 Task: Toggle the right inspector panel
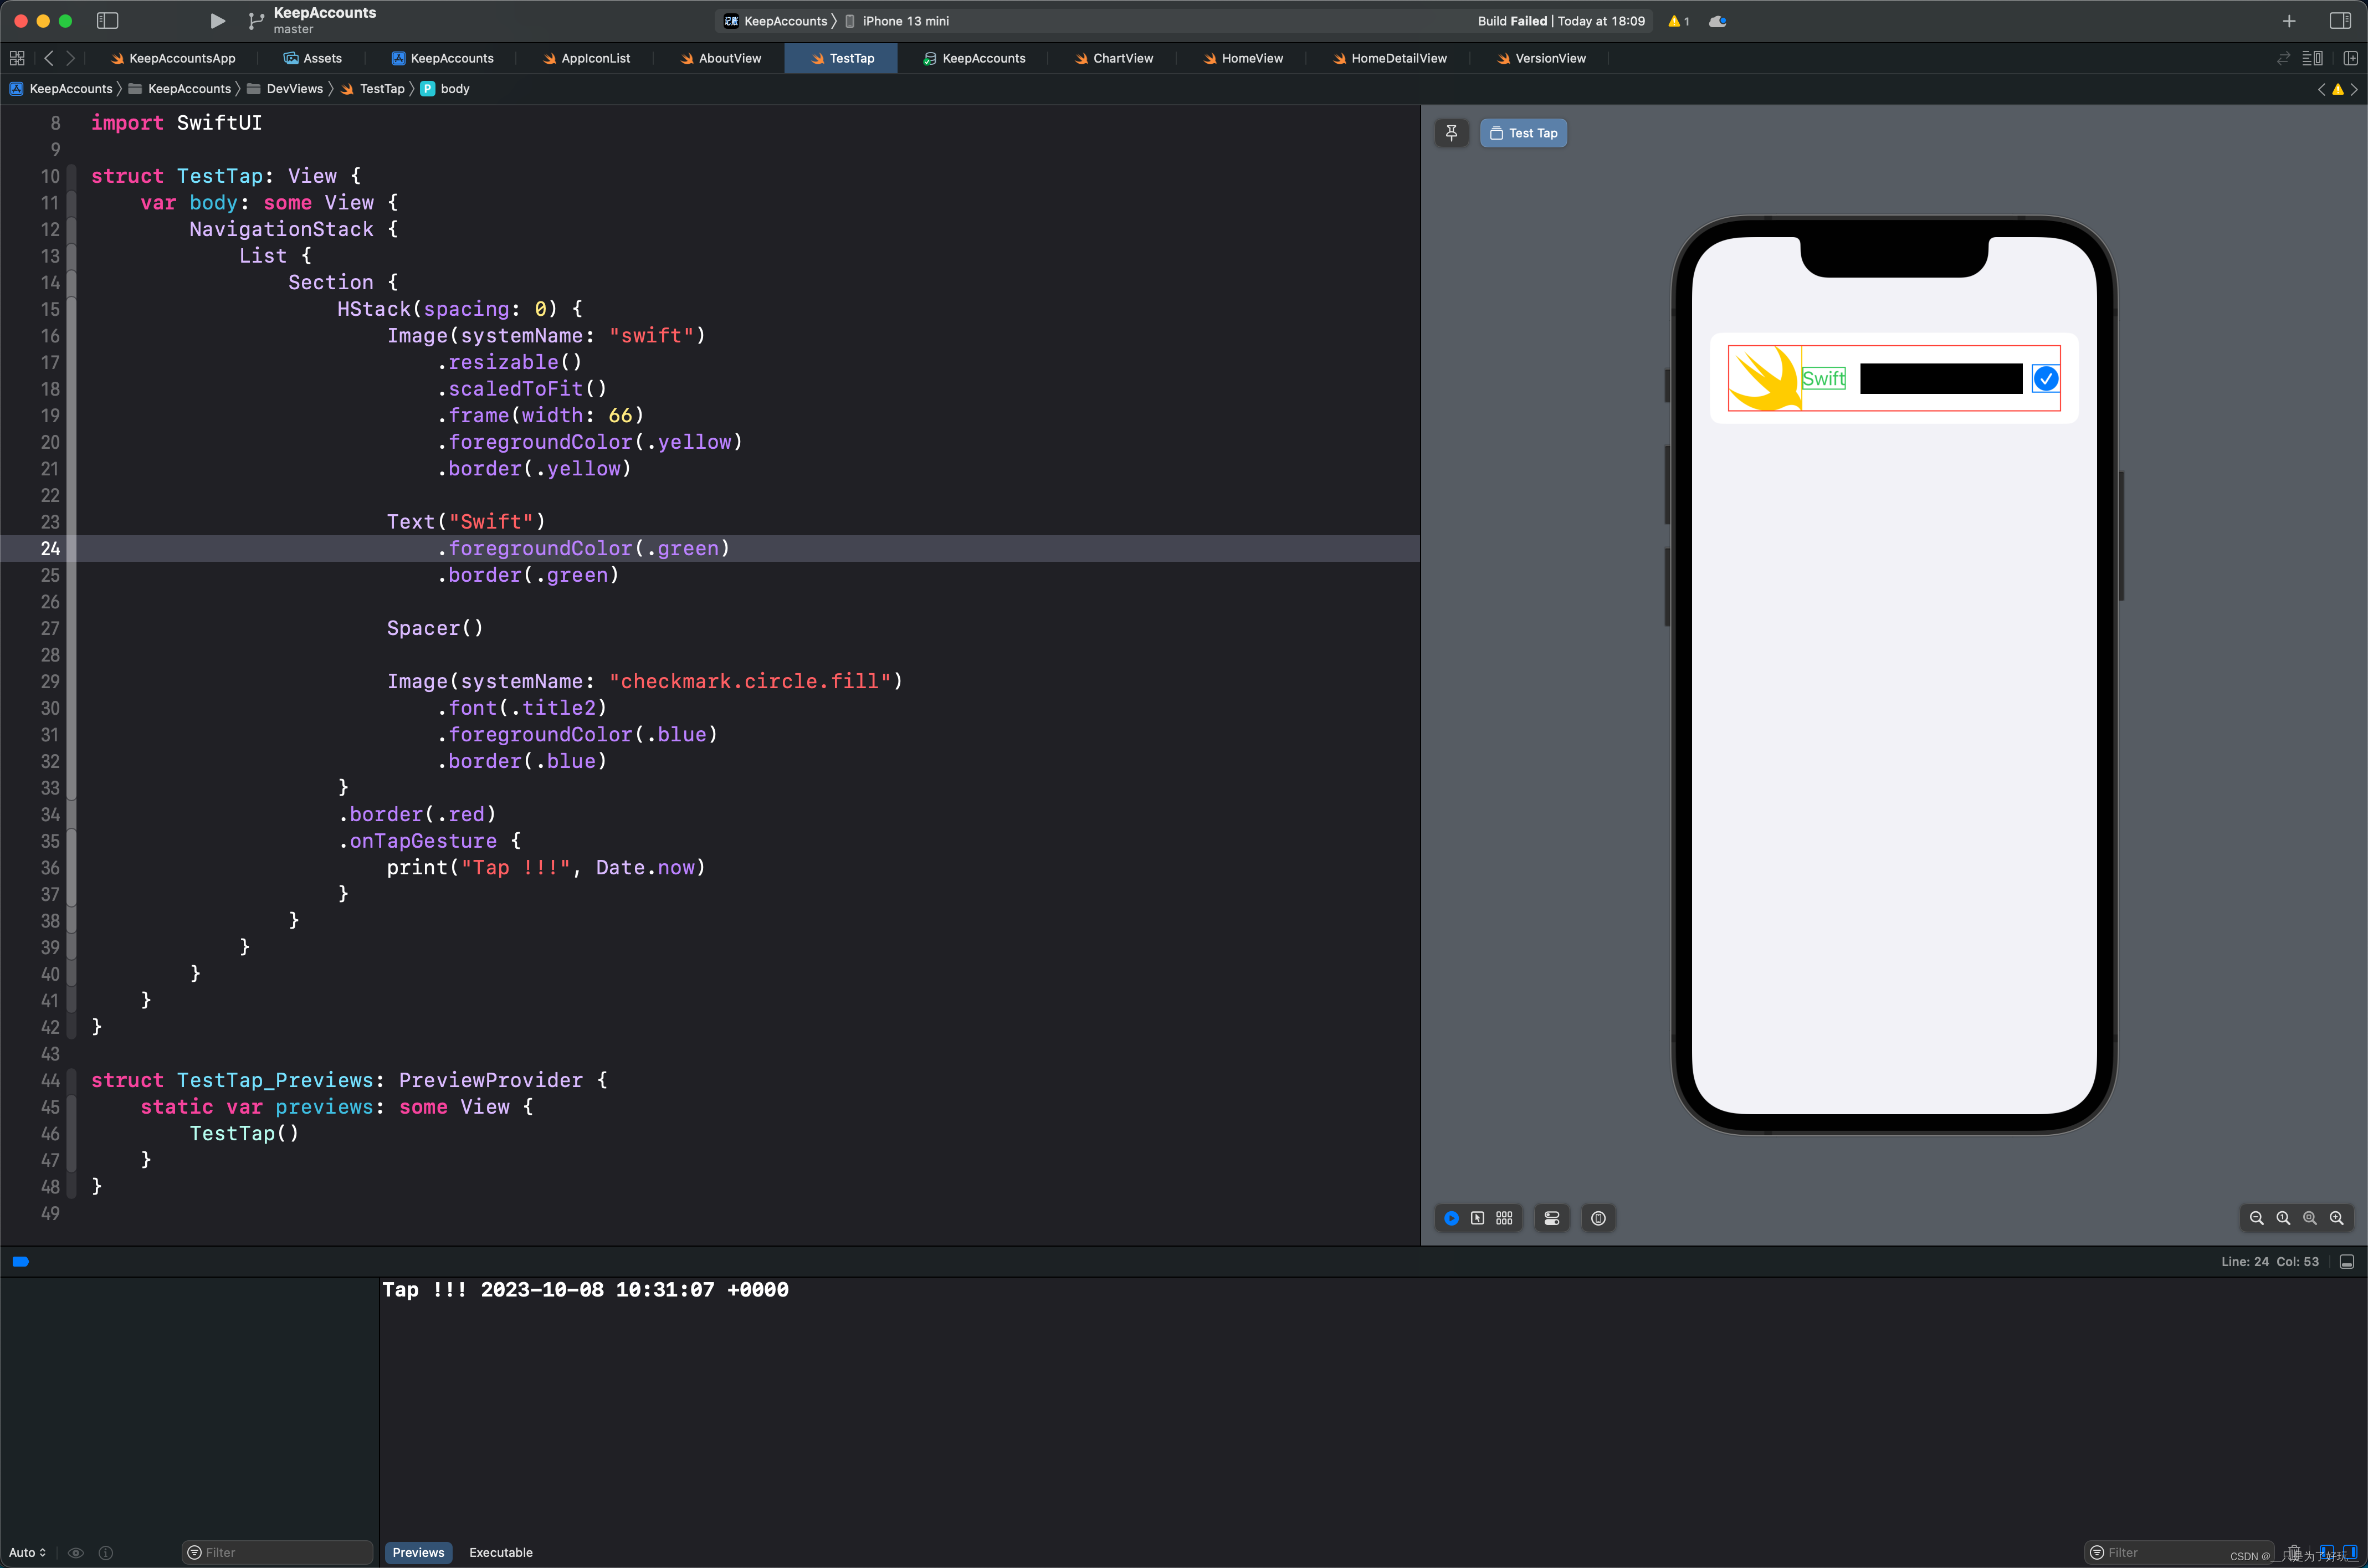2339,21
